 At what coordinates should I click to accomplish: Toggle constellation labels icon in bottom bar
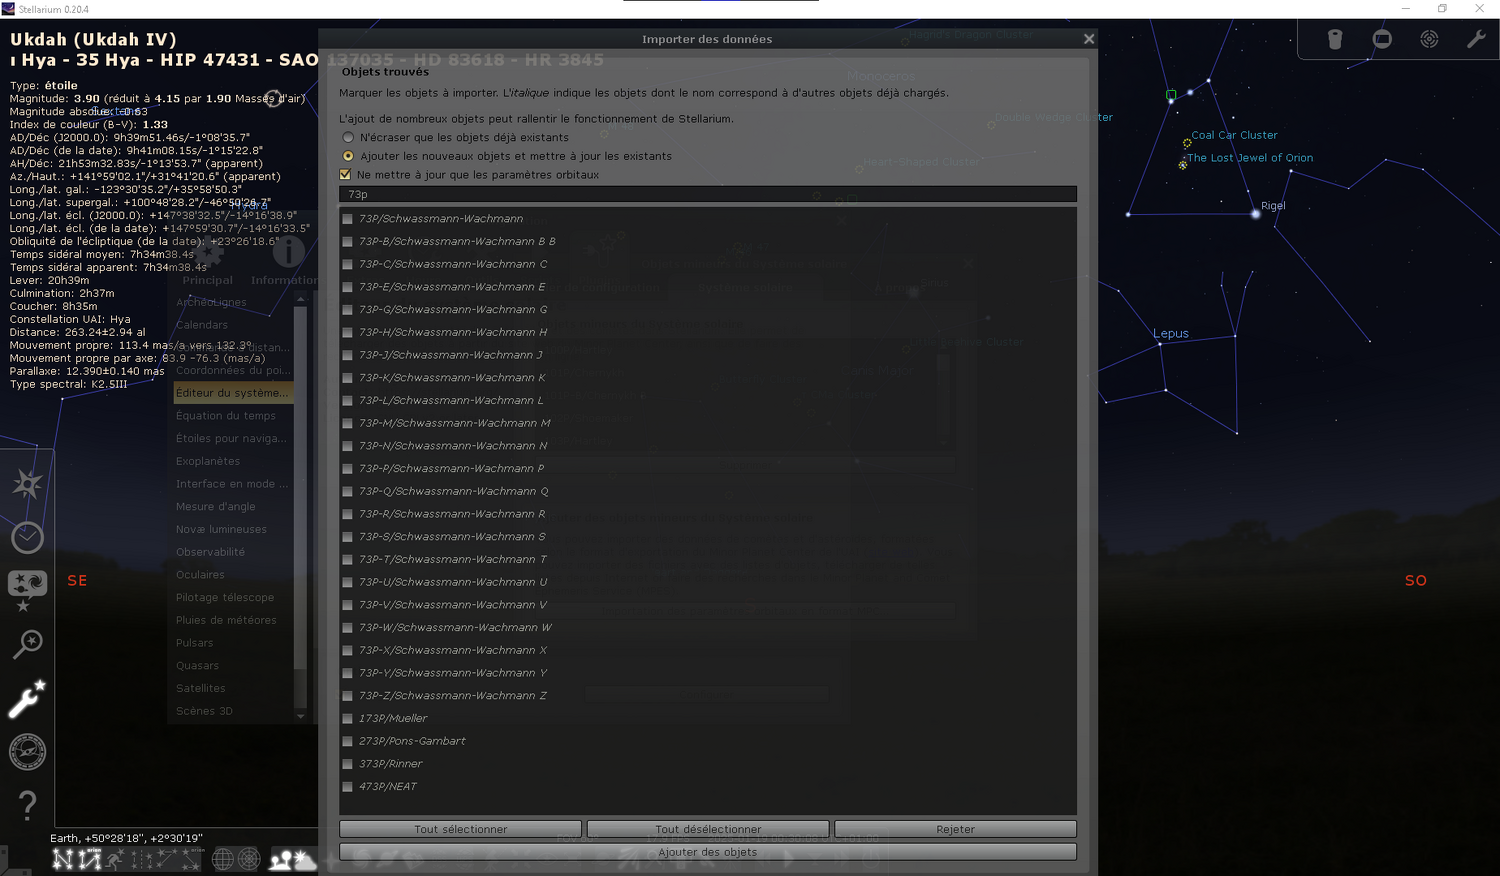point(89,859)
